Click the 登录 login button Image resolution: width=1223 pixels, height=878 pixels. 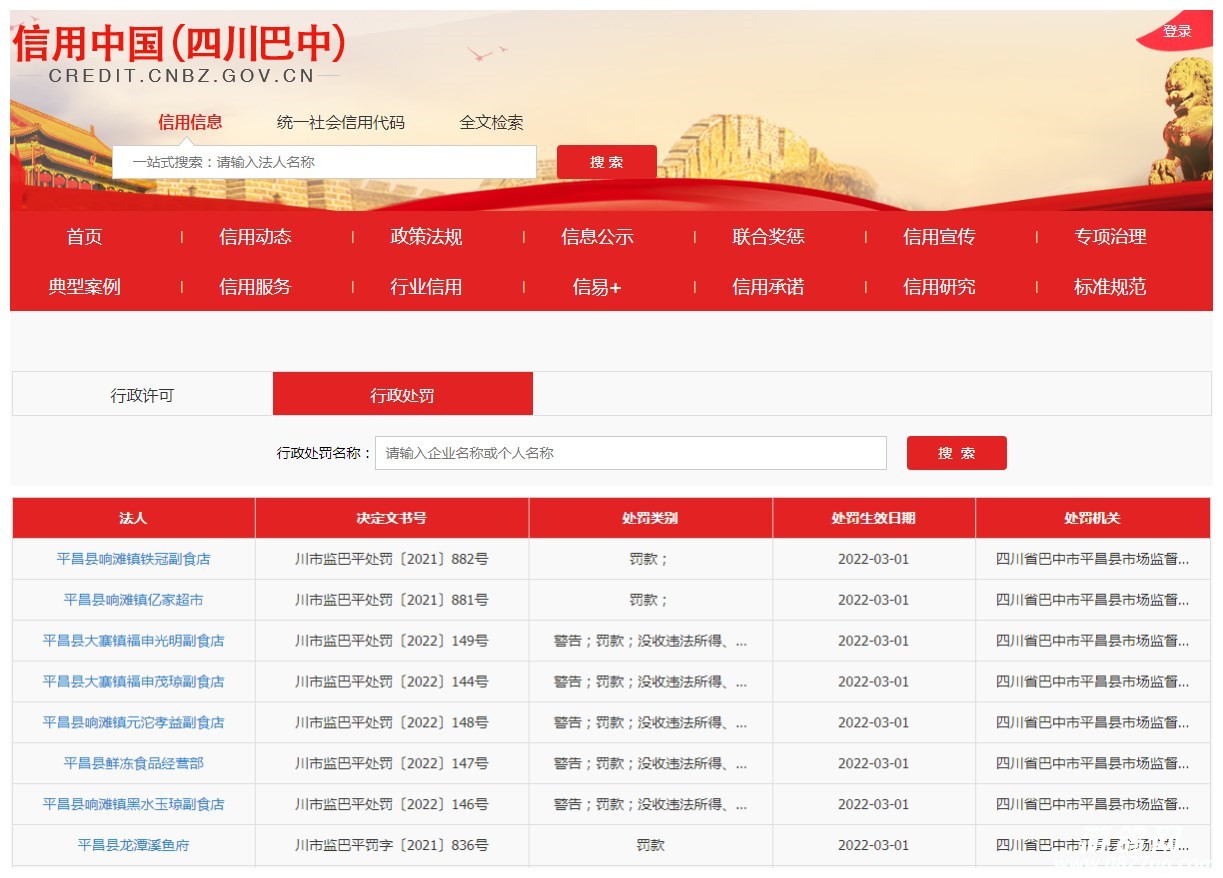(x=1176, y=32)
